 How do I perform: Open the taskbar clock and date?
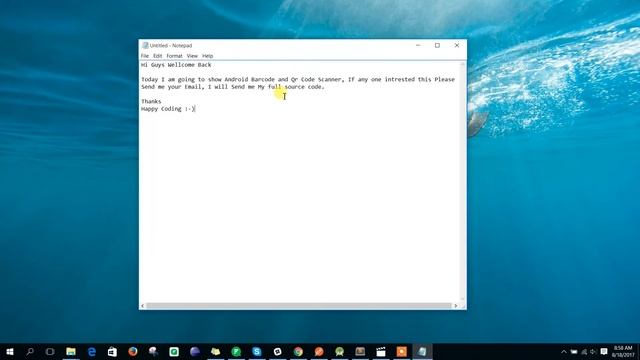point(623,351)
